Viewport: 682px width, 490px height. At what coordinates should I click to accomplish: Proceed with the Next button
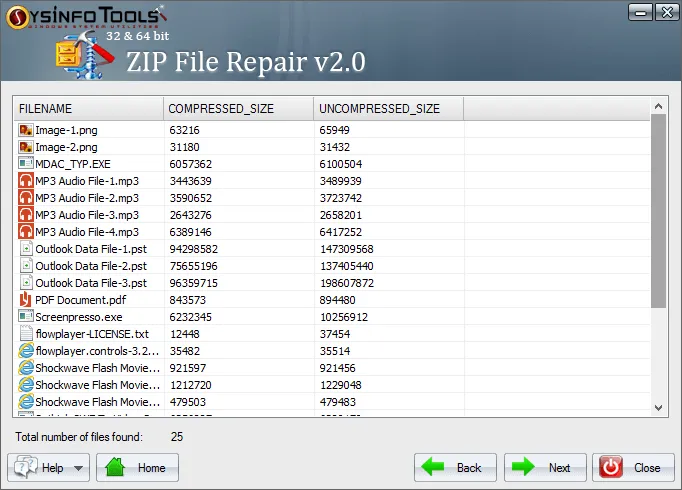pos(545,467)
